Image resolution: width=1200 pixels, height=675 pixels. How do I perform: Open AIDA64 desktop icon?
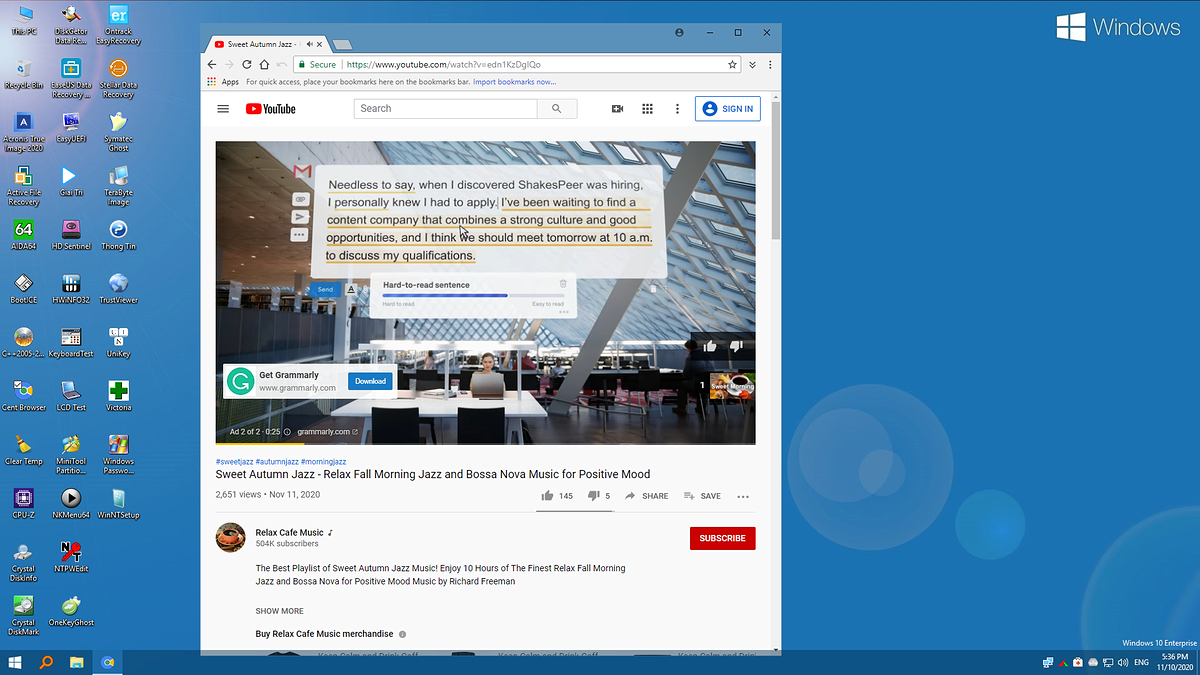pyautogui.click(x=24, y=235)
